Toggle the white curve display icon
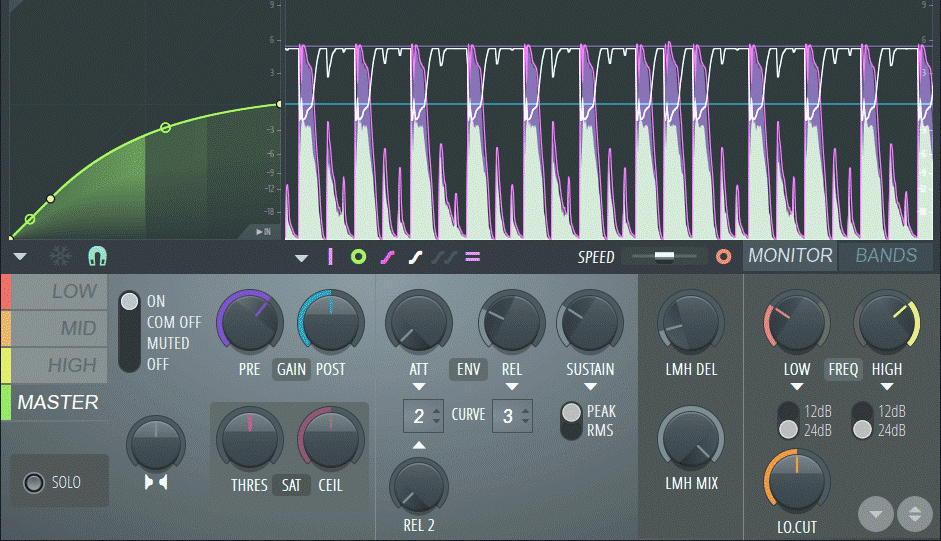 [x=415, y=258]
